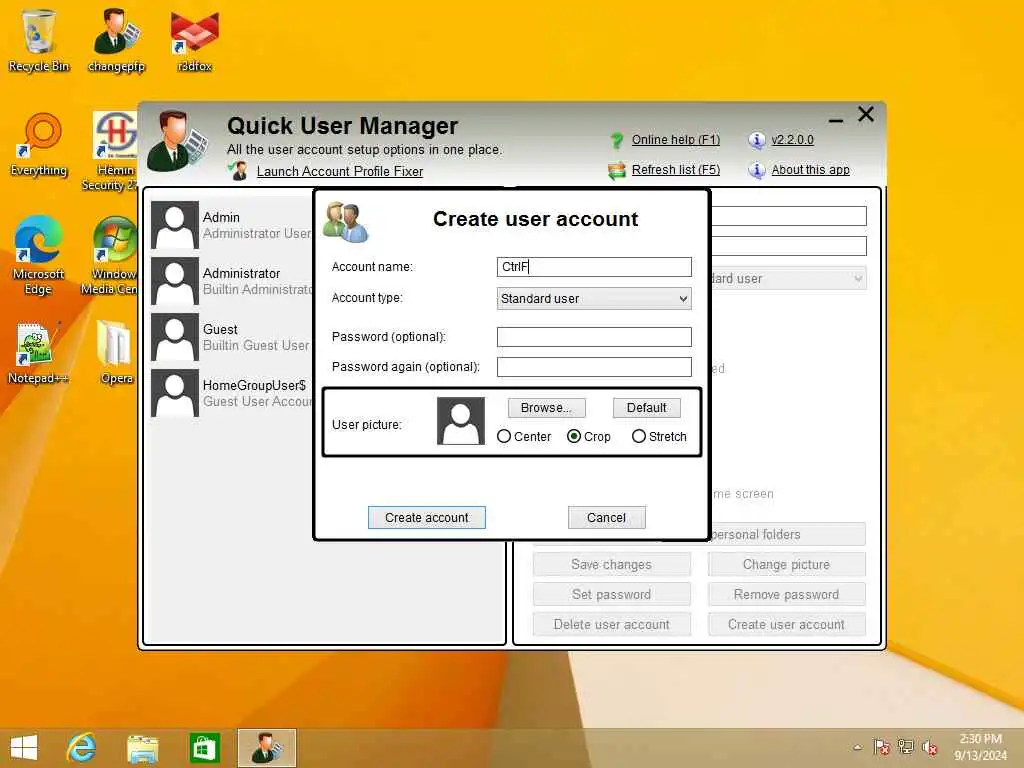This screenshot has width=1024, height=768.
Task: Select the Crop picture option
Action: 588,436
